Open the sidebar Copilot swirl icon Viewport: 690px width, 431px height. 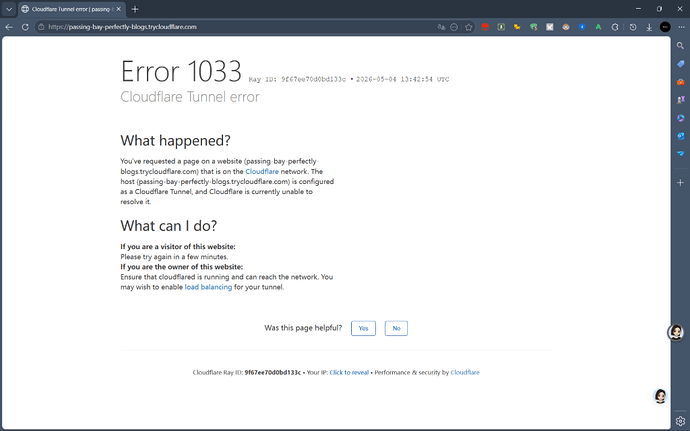point(680,118)
